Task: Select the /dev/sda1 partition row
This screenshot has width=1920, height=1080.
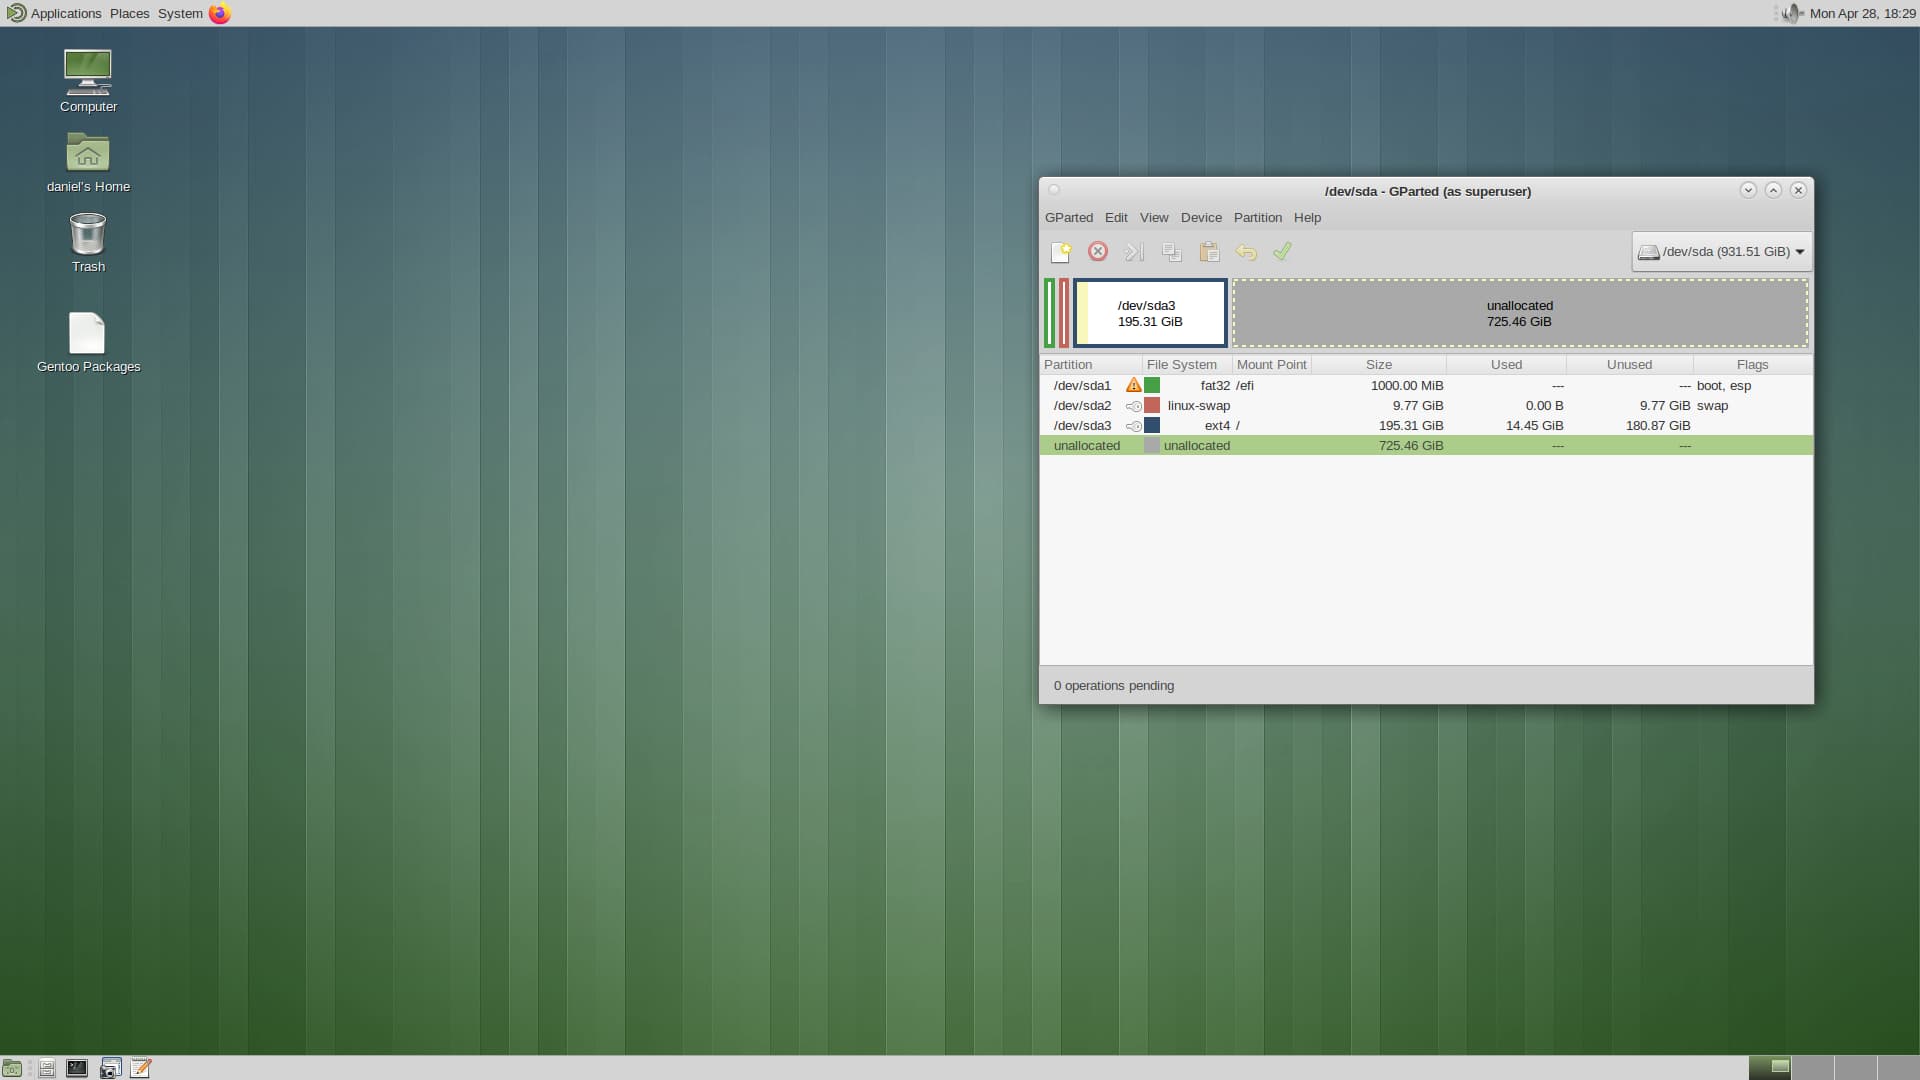Action: [x=1426, y=385]
